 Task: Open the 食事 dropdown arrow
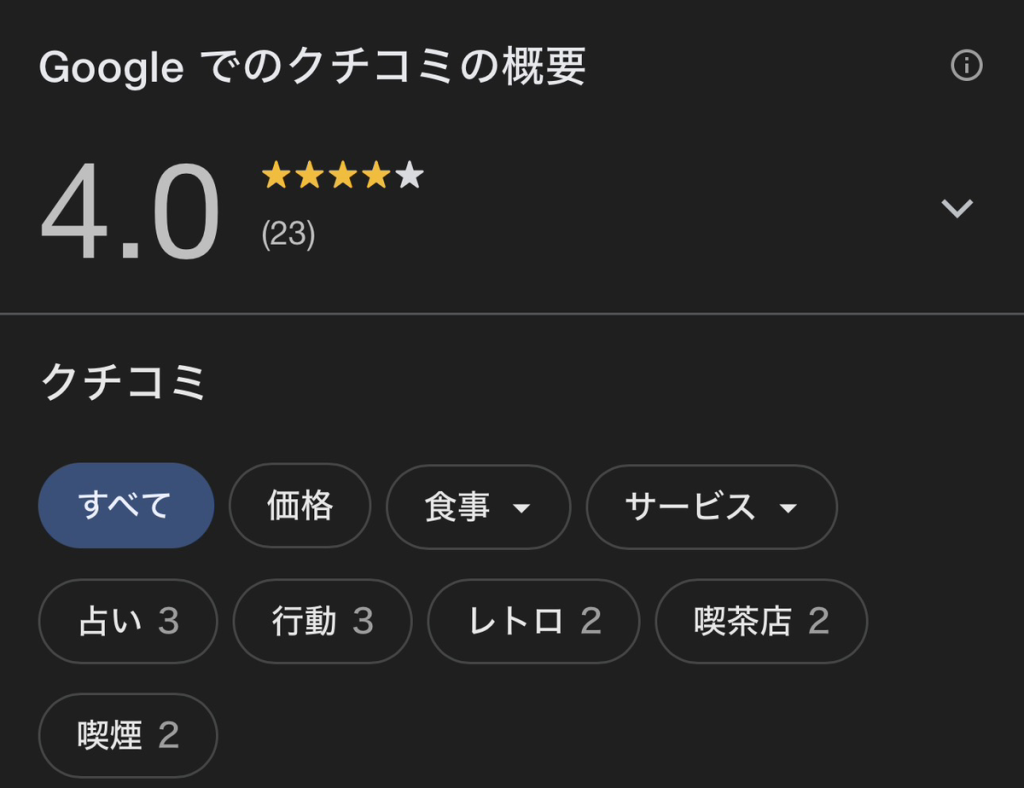point(521,508)
